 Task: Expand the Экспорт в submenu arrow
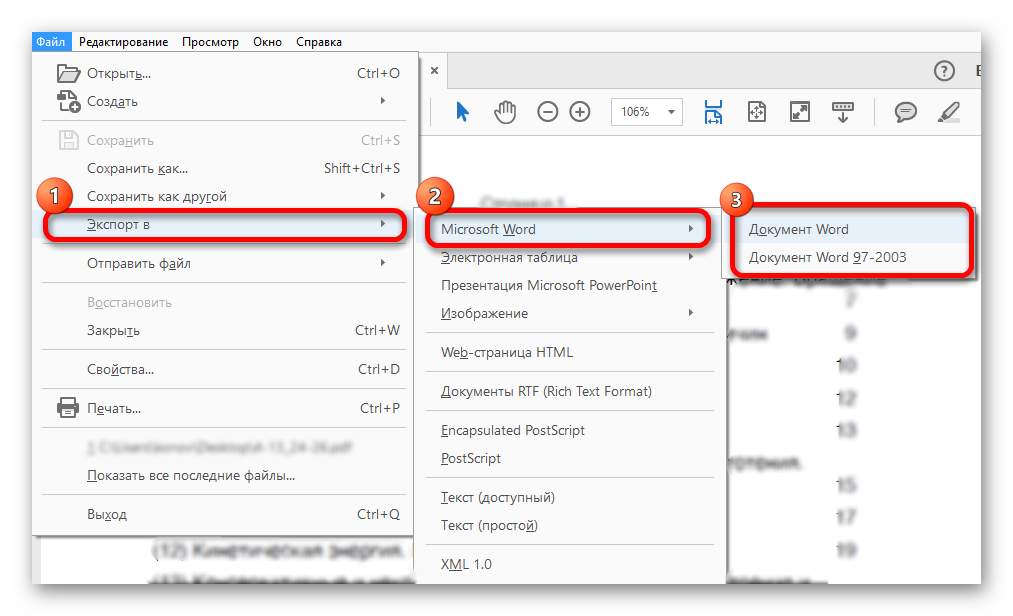click(x=383, y=224)
